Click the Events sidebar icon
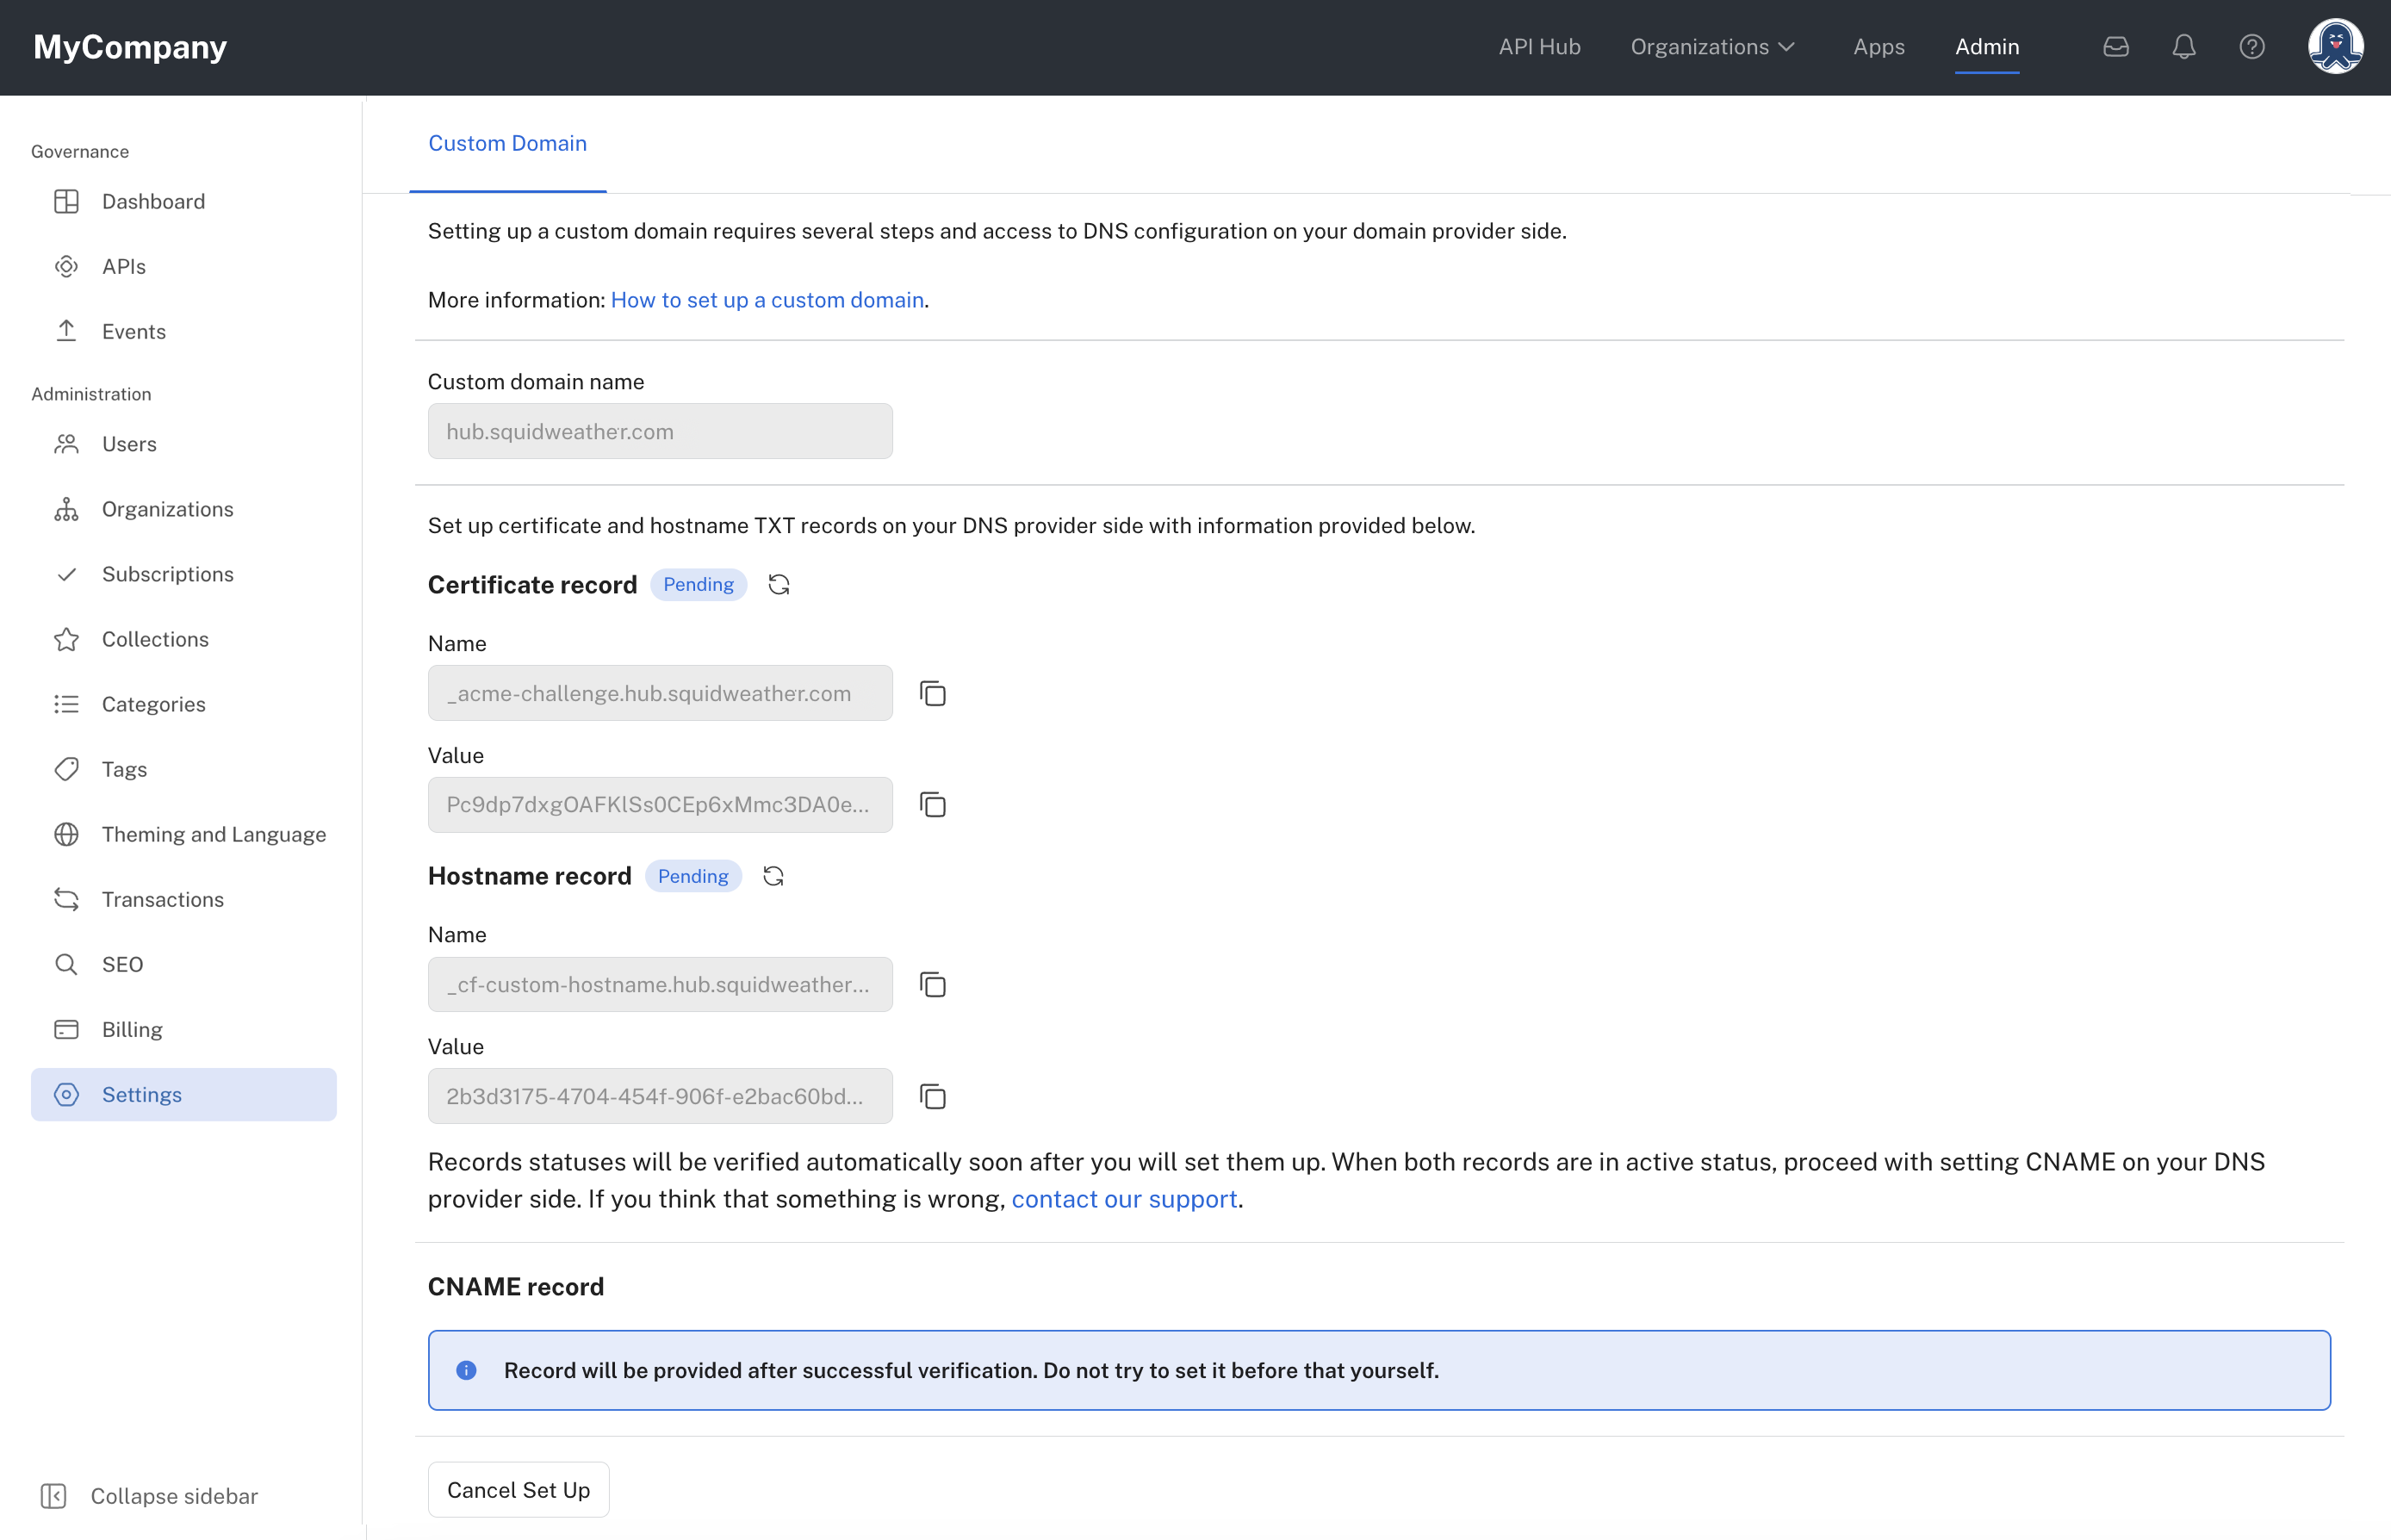Image resolution: width=2391 pixels, height=1540 pixels. (65, 329)
